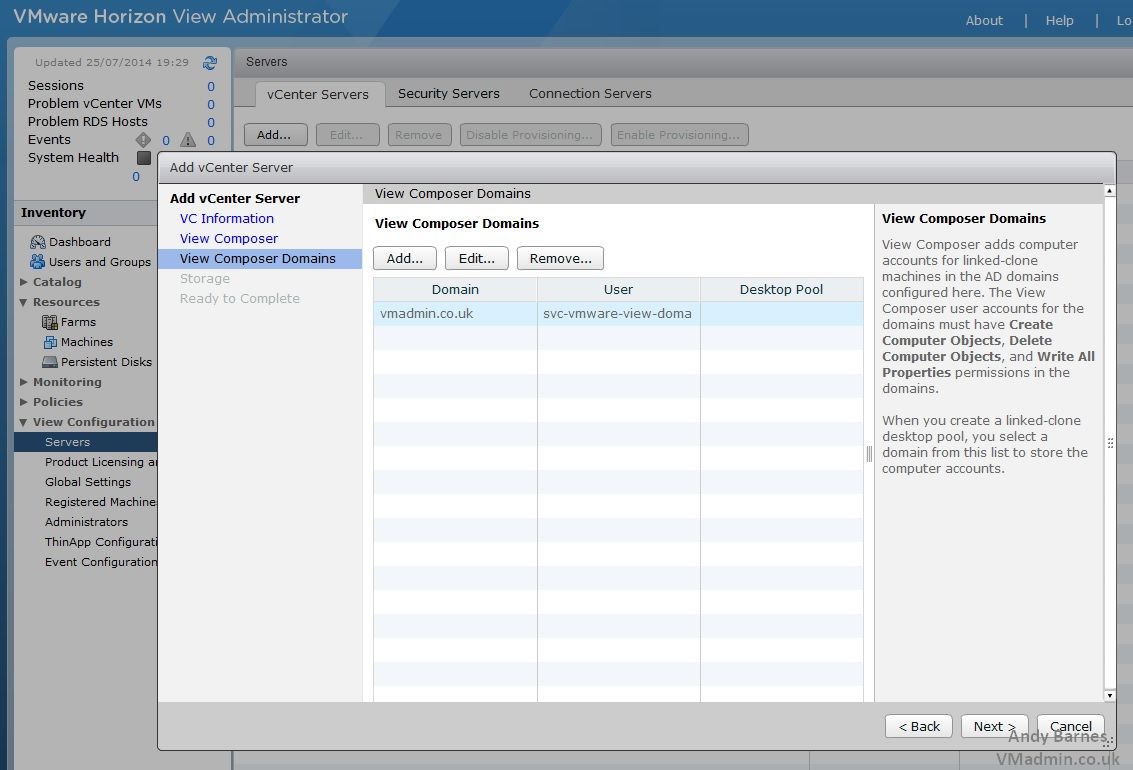This screenshot has height=770, width=1133.
Task: Open ThinApp Configuration tree item
Action: pyautogui.click(x=100, y=542)
